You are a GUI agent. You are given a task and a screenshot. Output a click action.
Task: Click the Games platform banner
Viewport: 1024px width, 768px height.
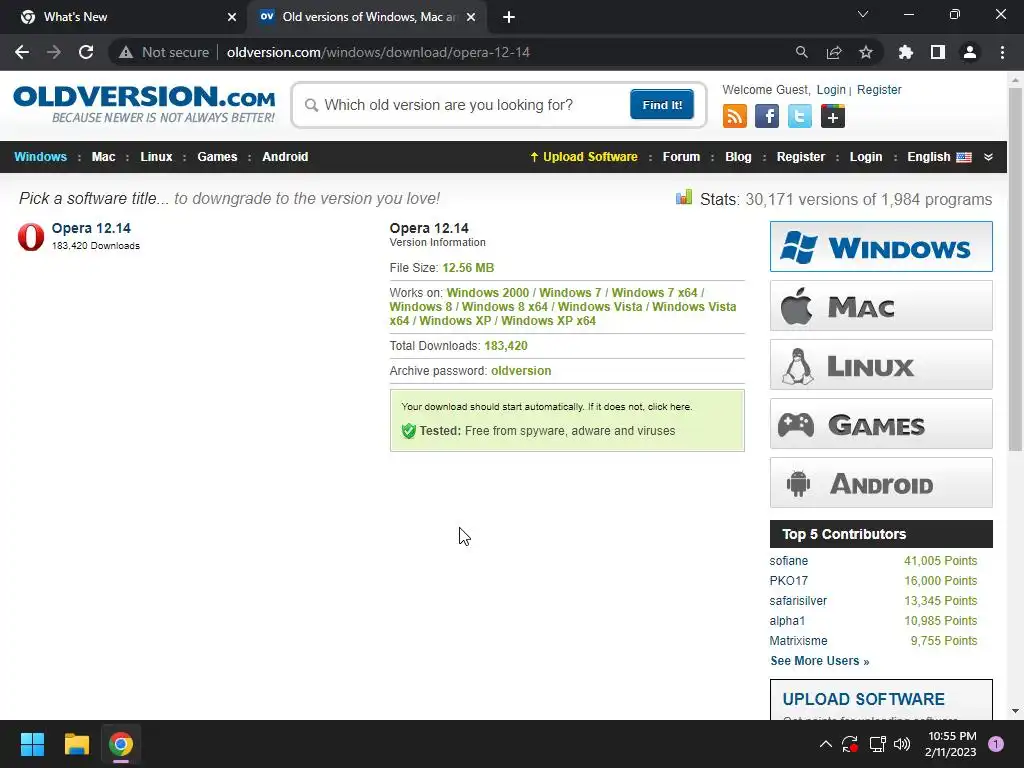[881, 424]
